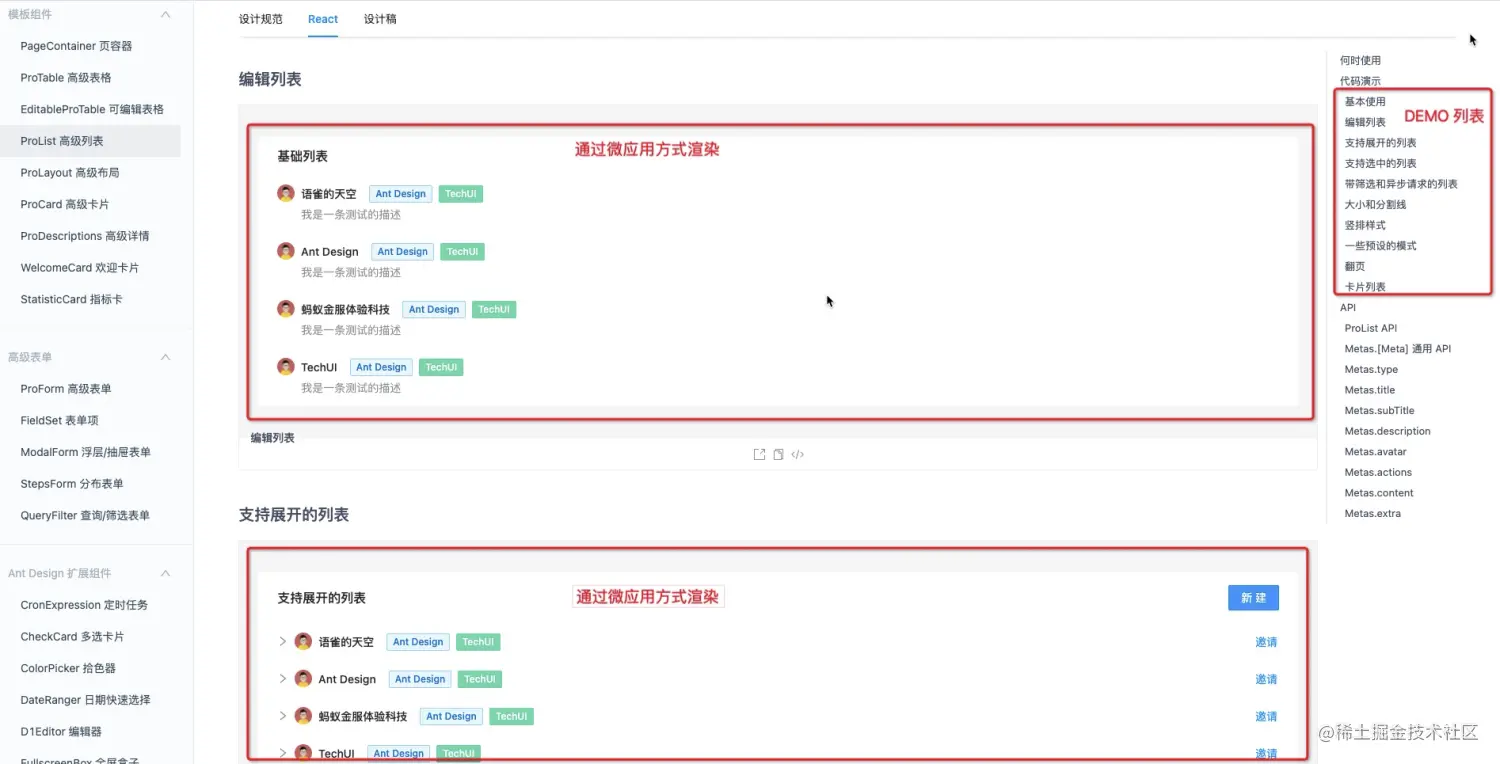Jump to 一些预设的模式 anchor
The image size is (1500, 764).
click(x=1380, y=245)
